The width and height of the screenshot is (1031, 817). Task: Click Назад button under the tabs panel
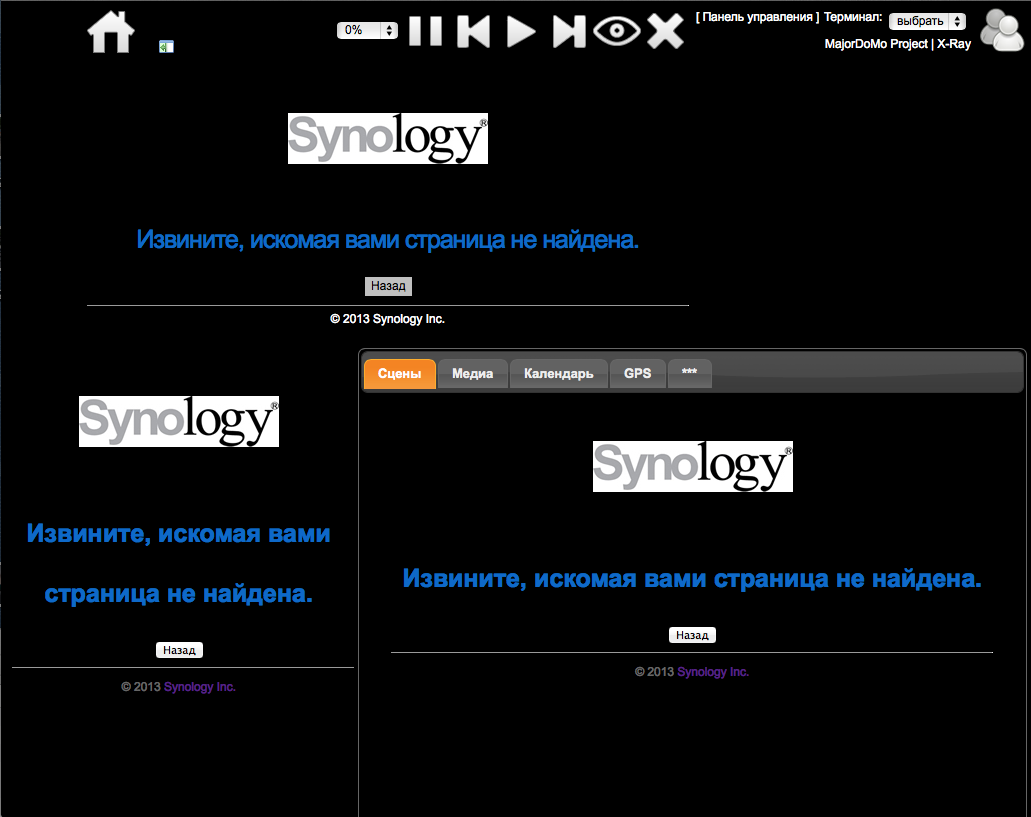coord(692,635)
